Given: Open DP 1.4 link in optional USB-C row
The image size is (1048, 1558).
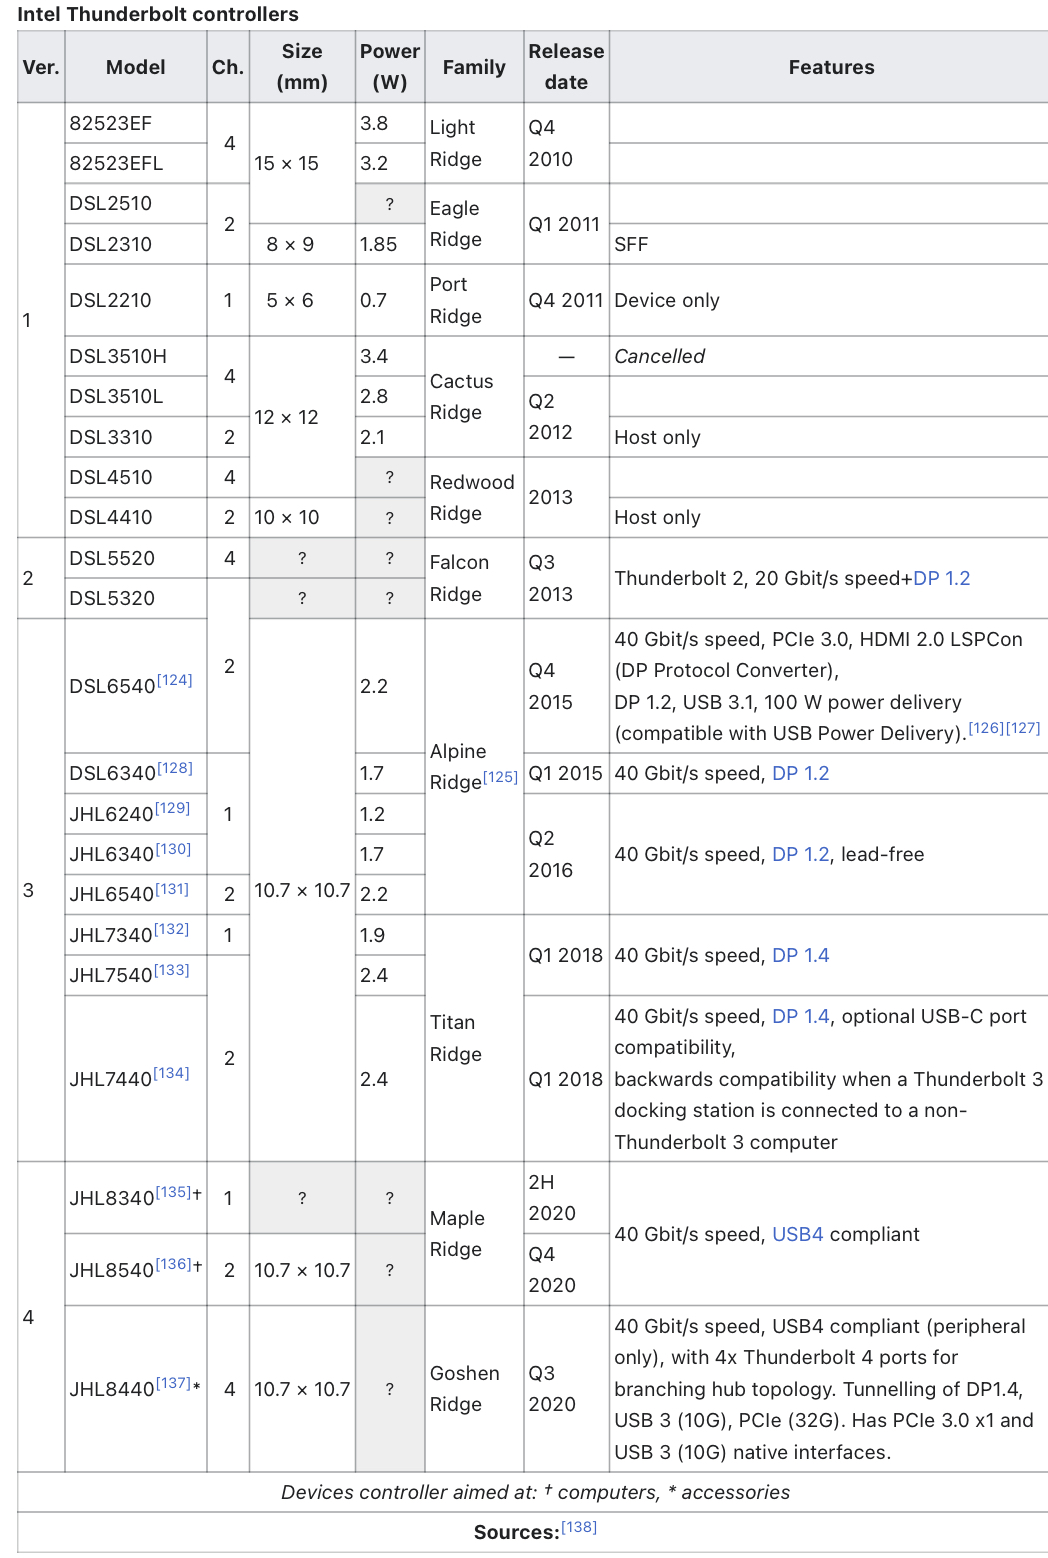Looking at the screenshot, I should 801,1016.
